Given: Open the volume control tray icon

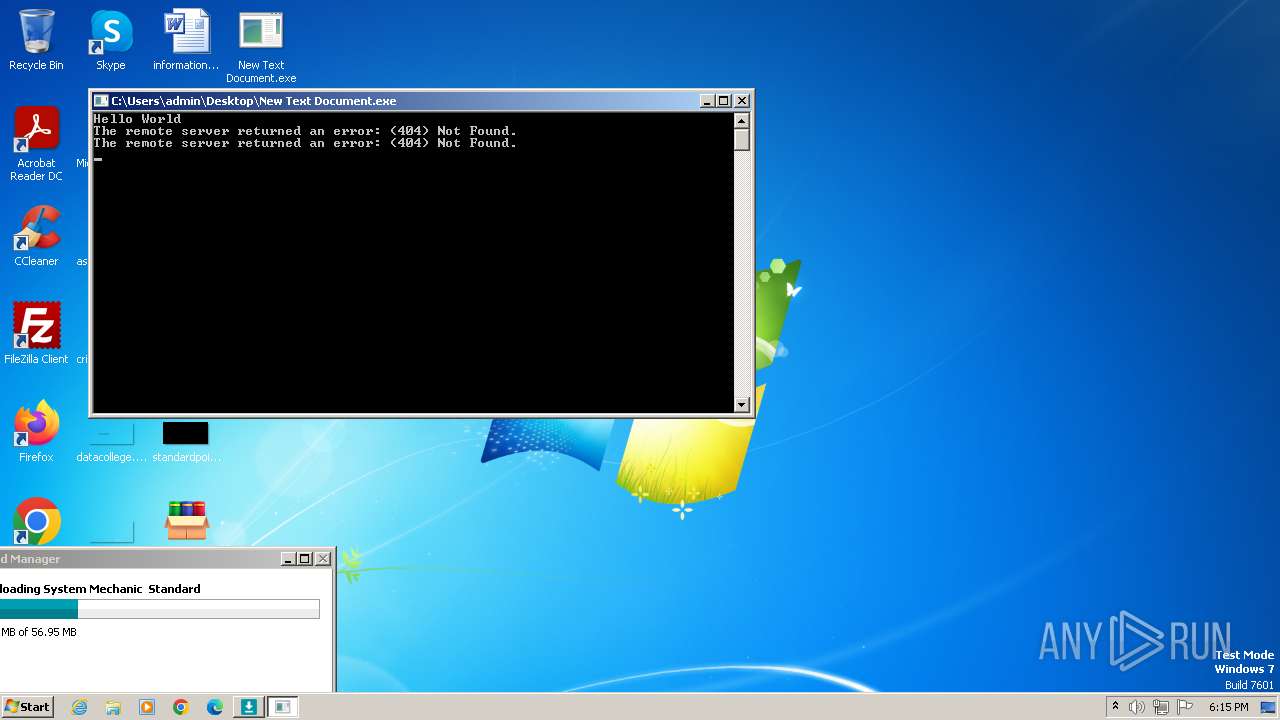Looking at the screenshot, I should pyautogui.click(x=1137, y=707).
